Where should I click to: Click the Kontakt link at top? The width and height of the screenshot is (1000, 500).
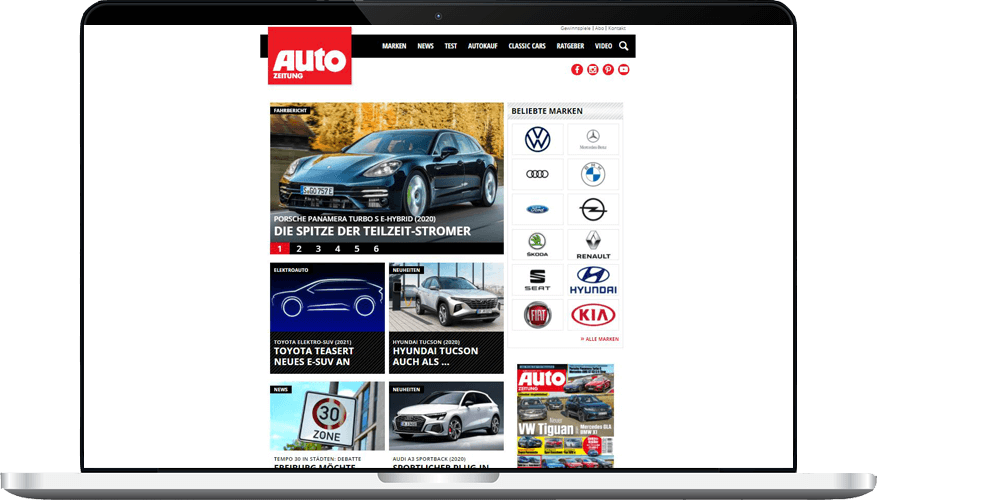click(617, 28)
